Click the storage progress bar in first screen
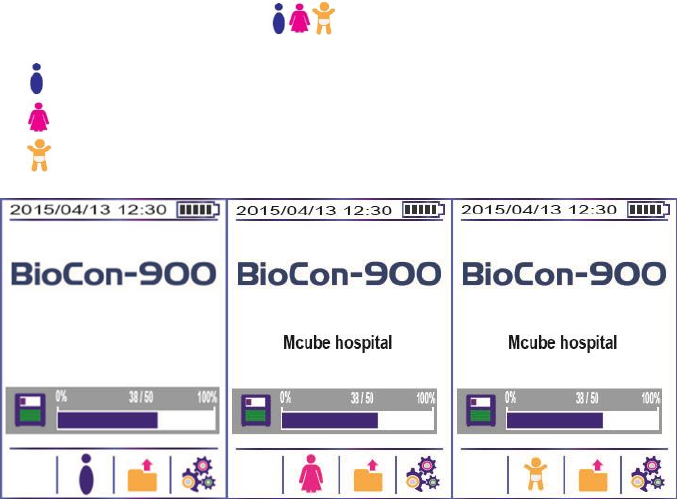This screenshot has width=677, height=499. click(x=136, y=419)
